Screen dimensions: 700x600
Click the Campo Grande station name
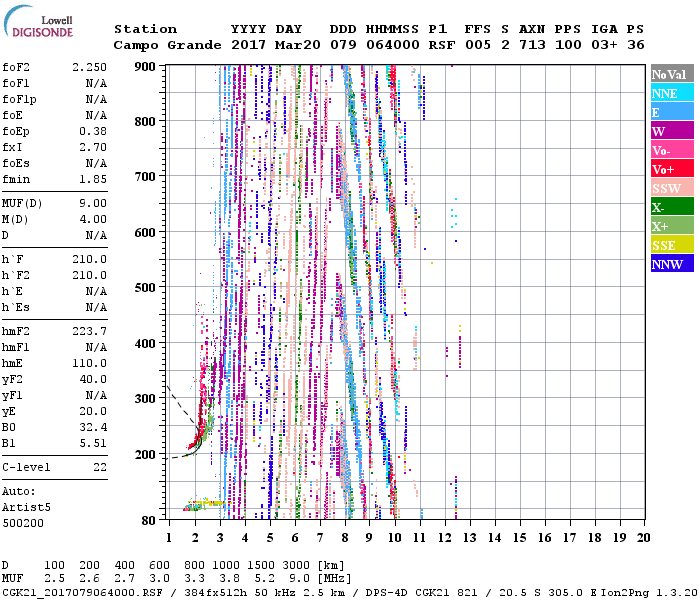tap(165, 45)
